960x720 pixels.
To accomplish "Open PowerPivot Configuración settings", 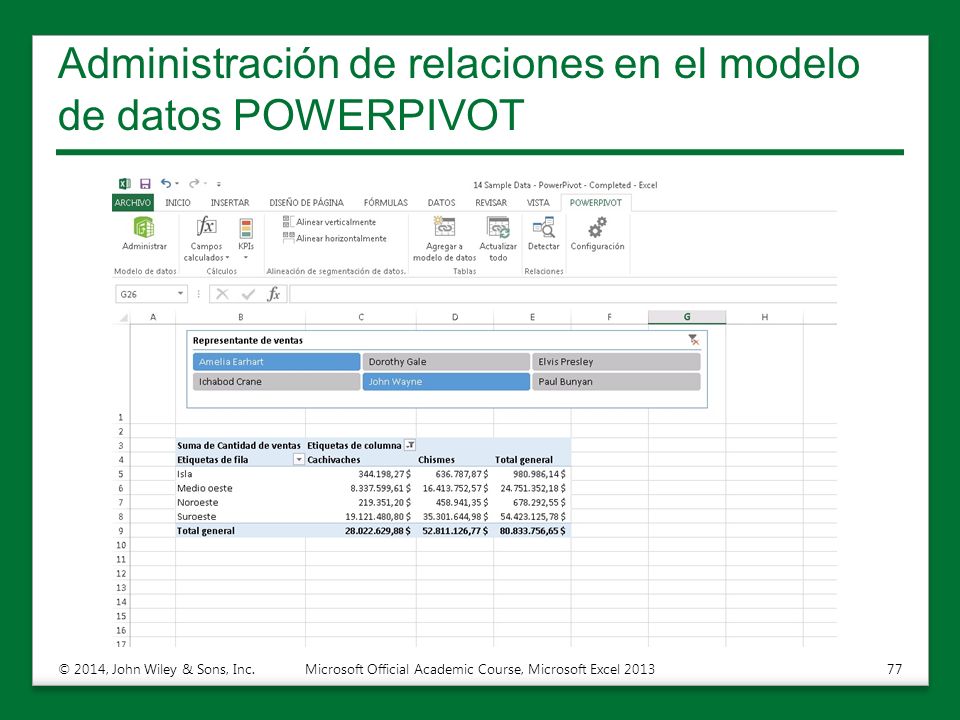I will [x=598, y=234].
